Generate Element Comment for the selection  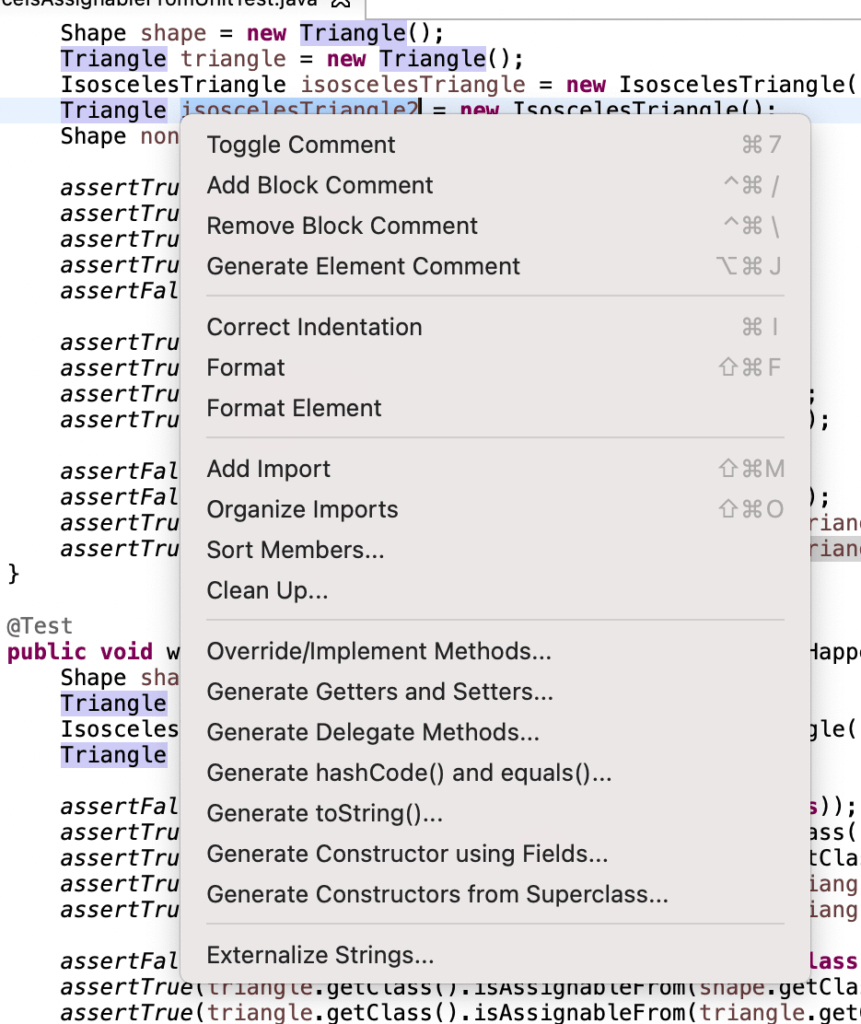pos(362,266)
